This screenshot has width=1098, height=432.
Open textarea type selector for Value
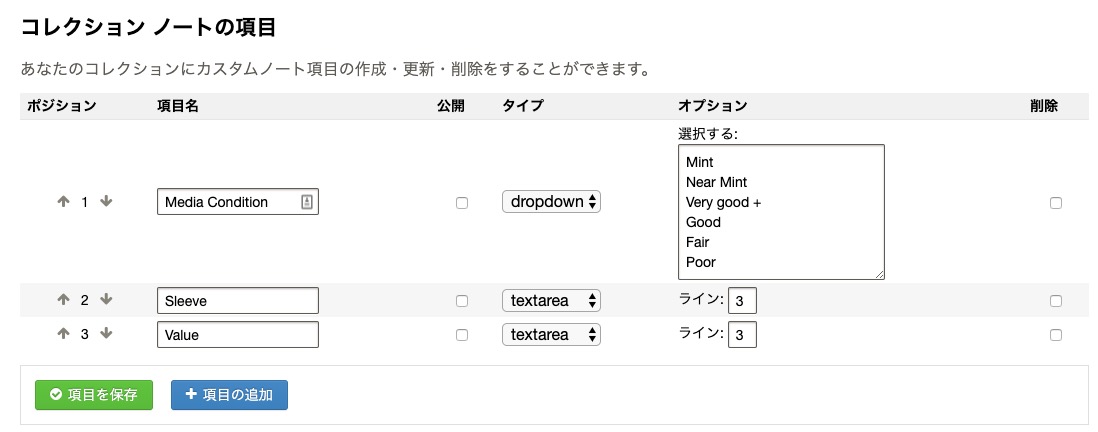(551, 335)
